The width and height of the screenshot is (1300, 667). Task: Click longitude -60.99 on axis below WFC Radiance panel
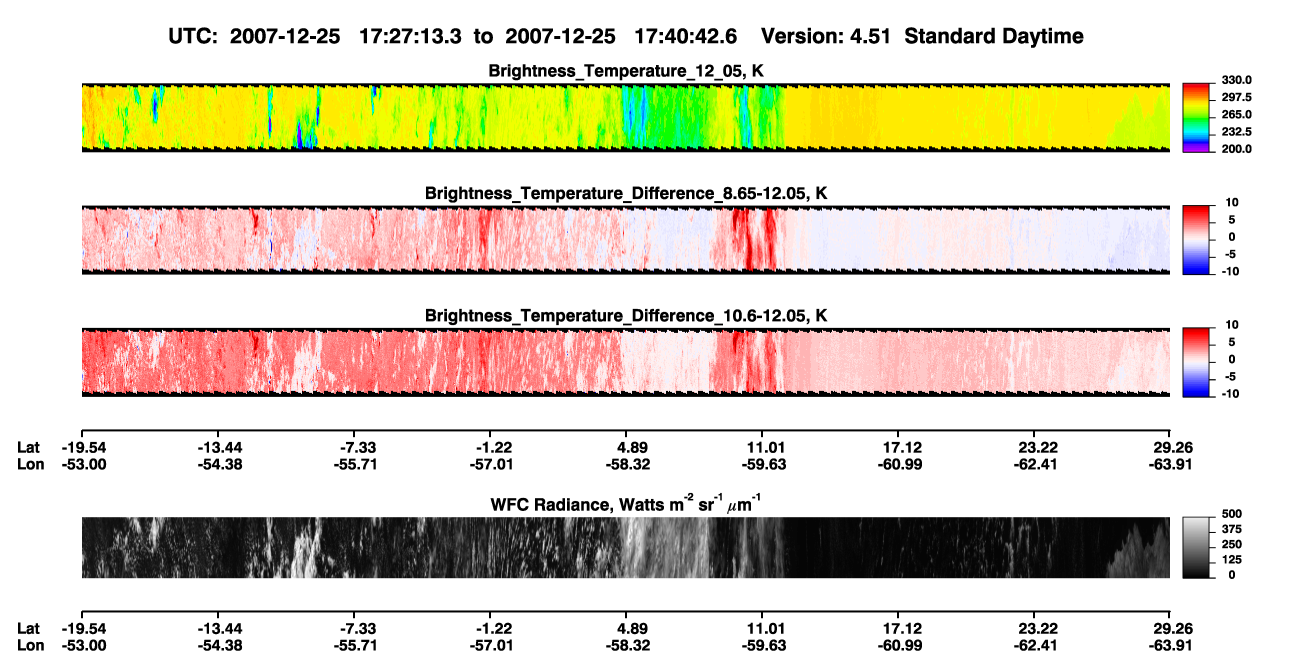coord(899,645)
